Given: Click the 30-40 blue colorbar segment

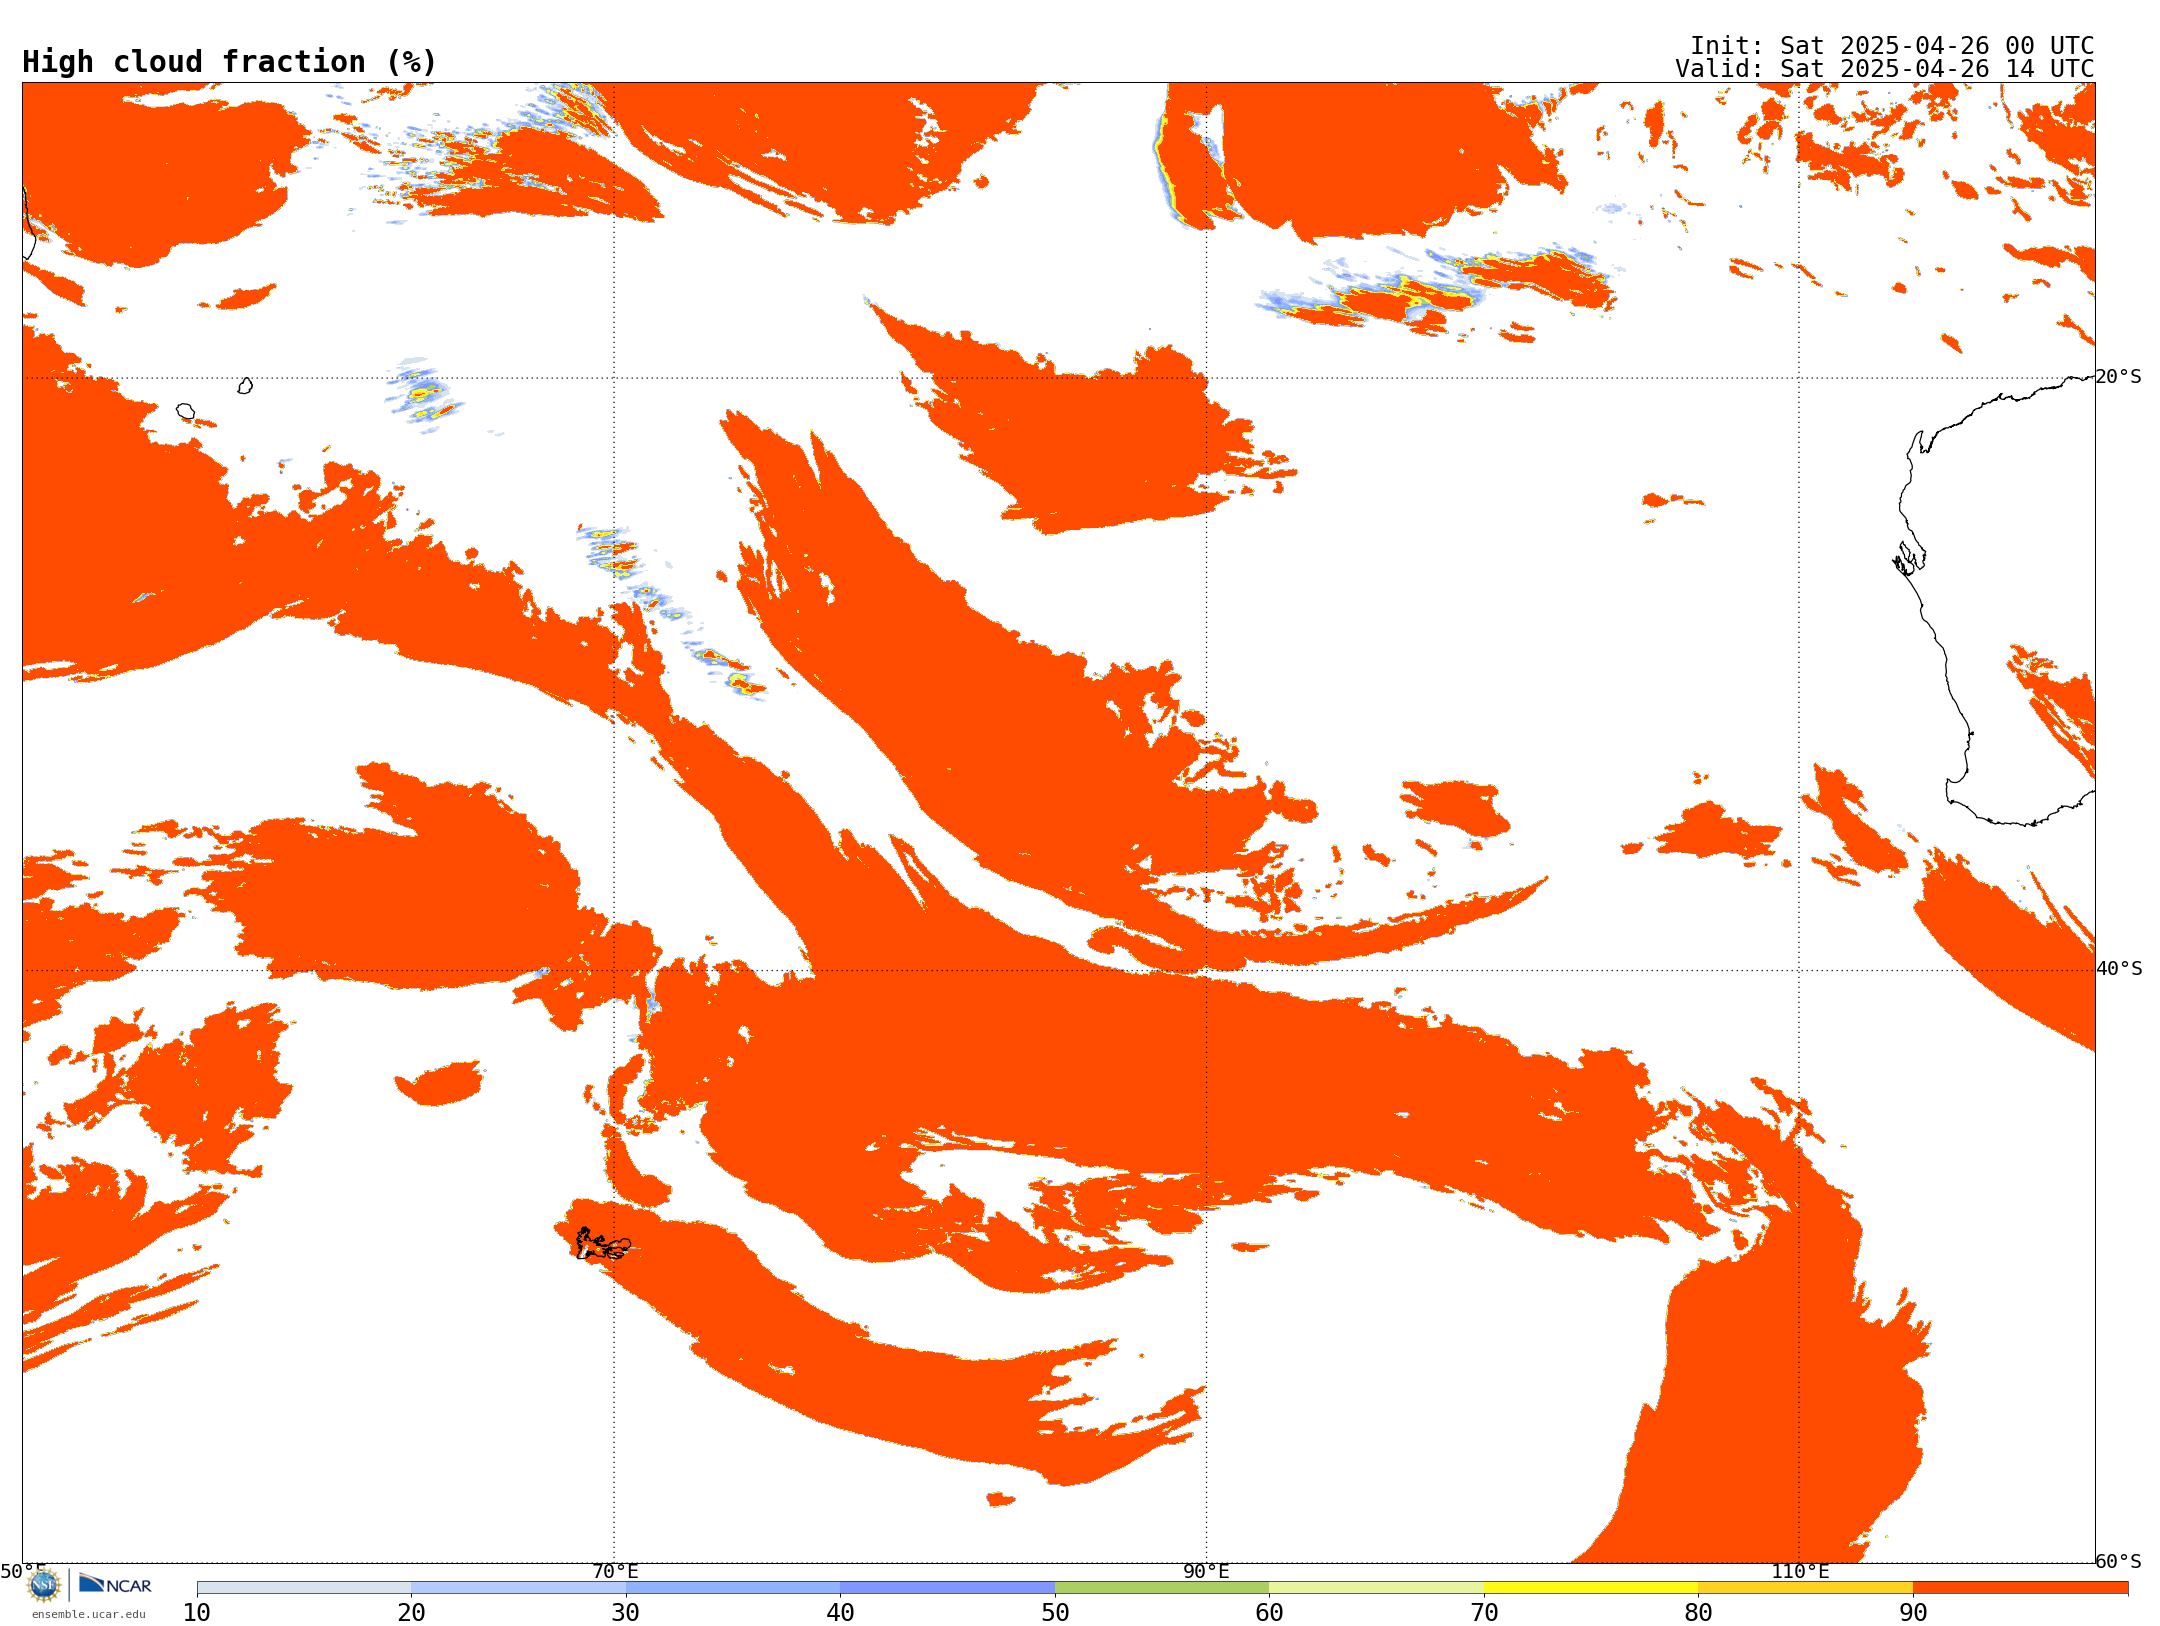Looking at the screenshot, I should click(733, 1588).
